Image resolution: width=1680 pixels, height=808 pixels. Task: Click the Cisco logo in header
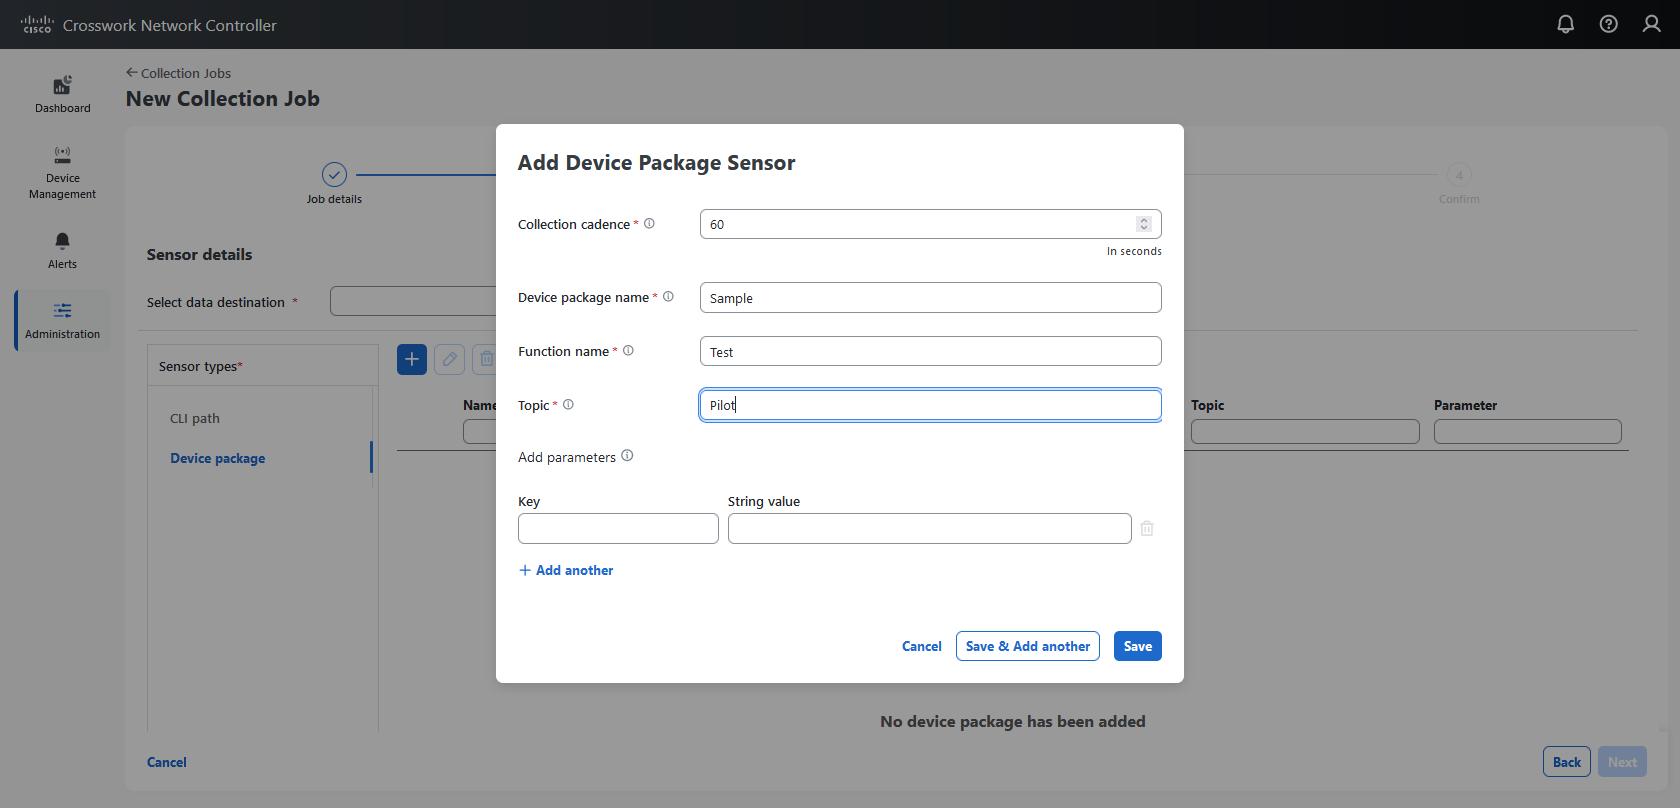coord(37,25)
